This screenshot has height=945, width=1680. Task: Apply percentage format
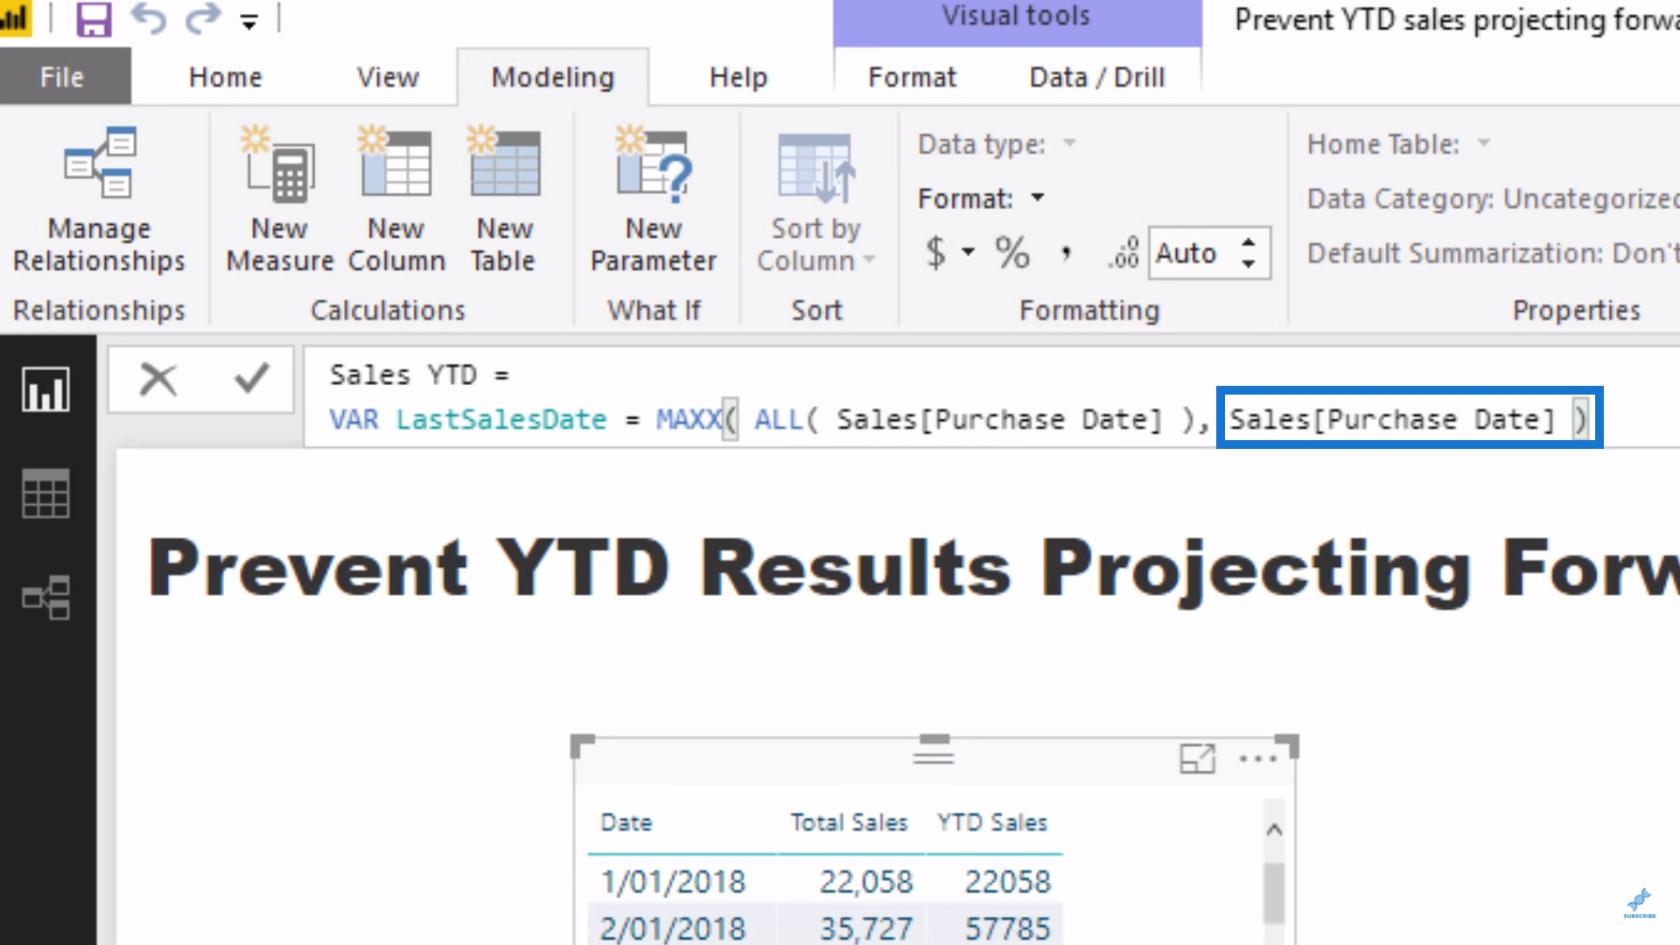pyautogui.click(x=1012, y=252)
